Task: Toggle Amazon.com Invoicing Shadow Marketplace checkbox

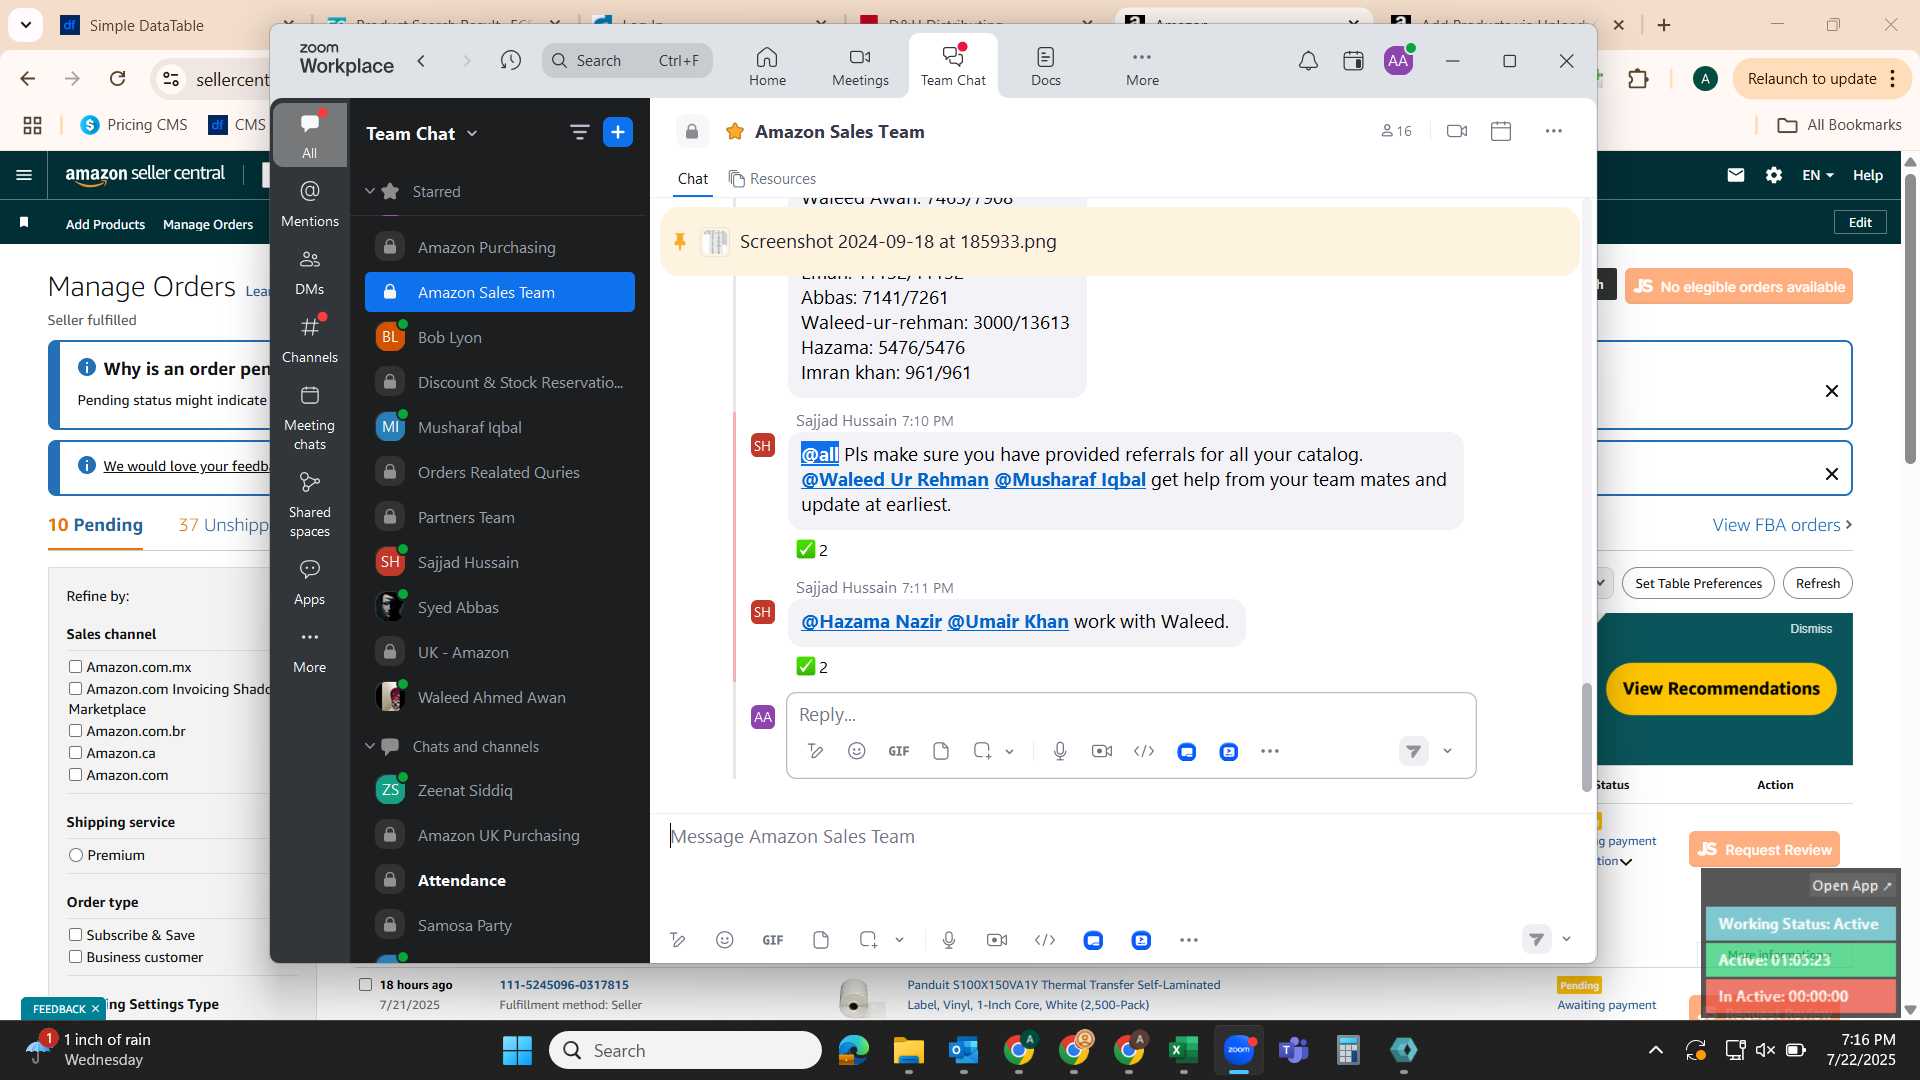Action: (75, 688)
